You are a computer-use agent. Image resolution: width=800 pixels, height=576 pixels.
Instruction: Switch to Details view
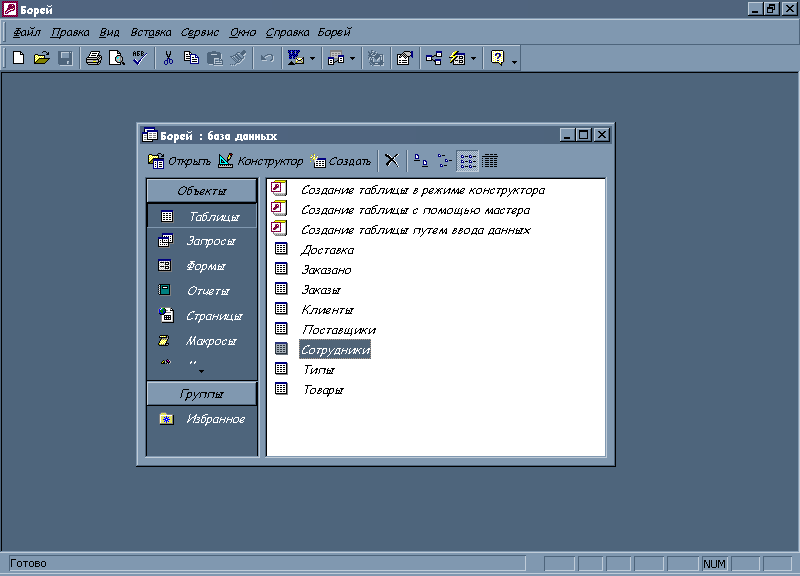[490, 161]
